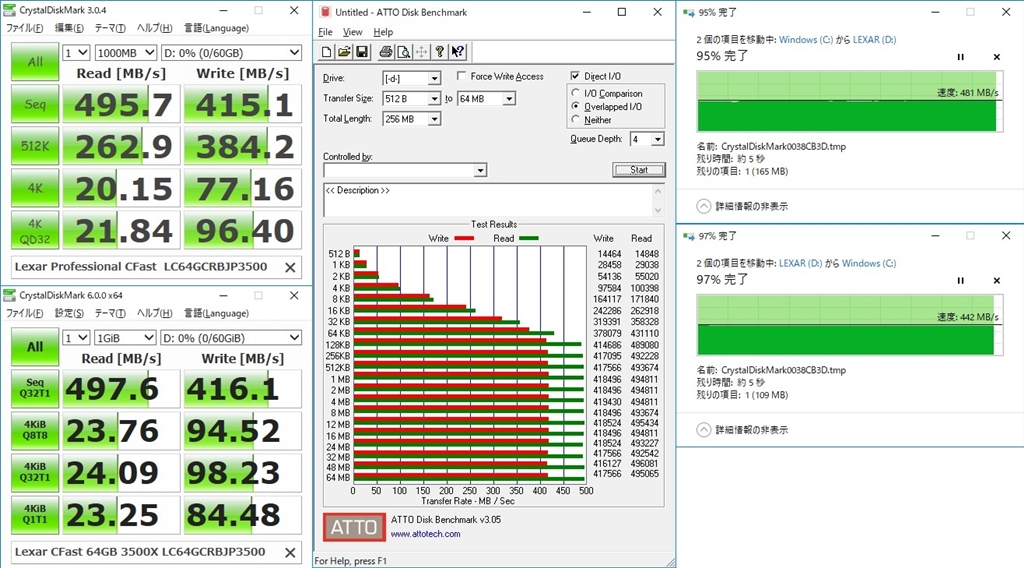Click the Print Preview icon in ATTO

click(404, 52)
